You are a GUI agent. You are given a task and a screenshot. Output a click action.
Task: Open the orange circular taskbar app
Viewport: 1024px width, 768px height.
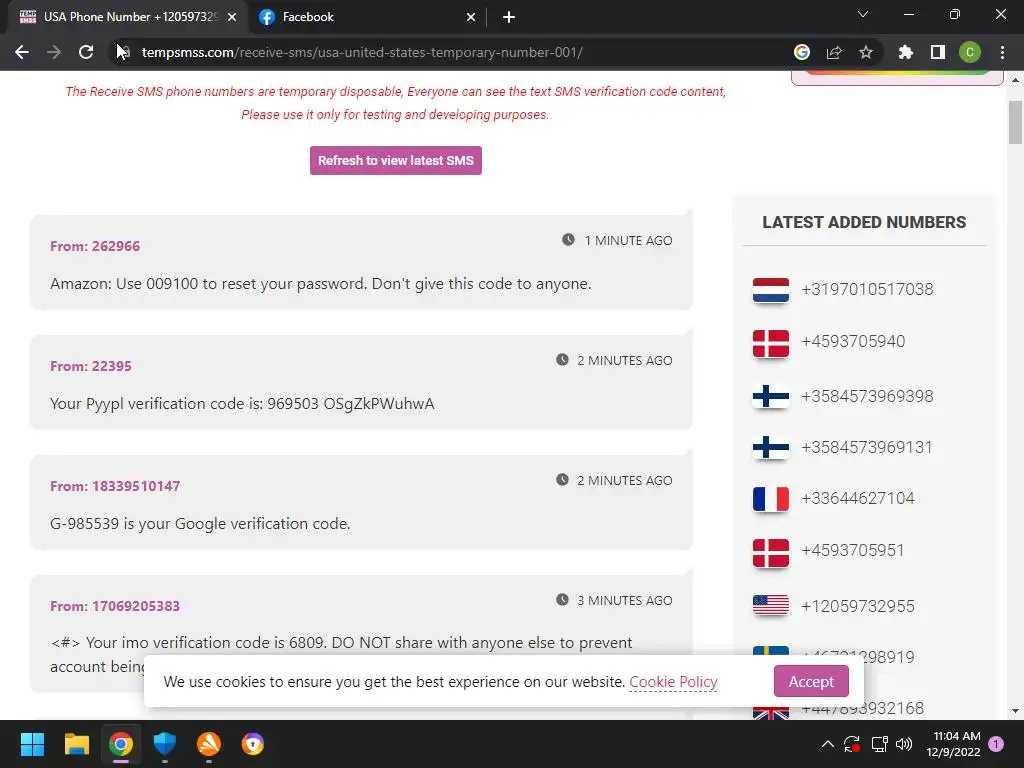[209, 744]
